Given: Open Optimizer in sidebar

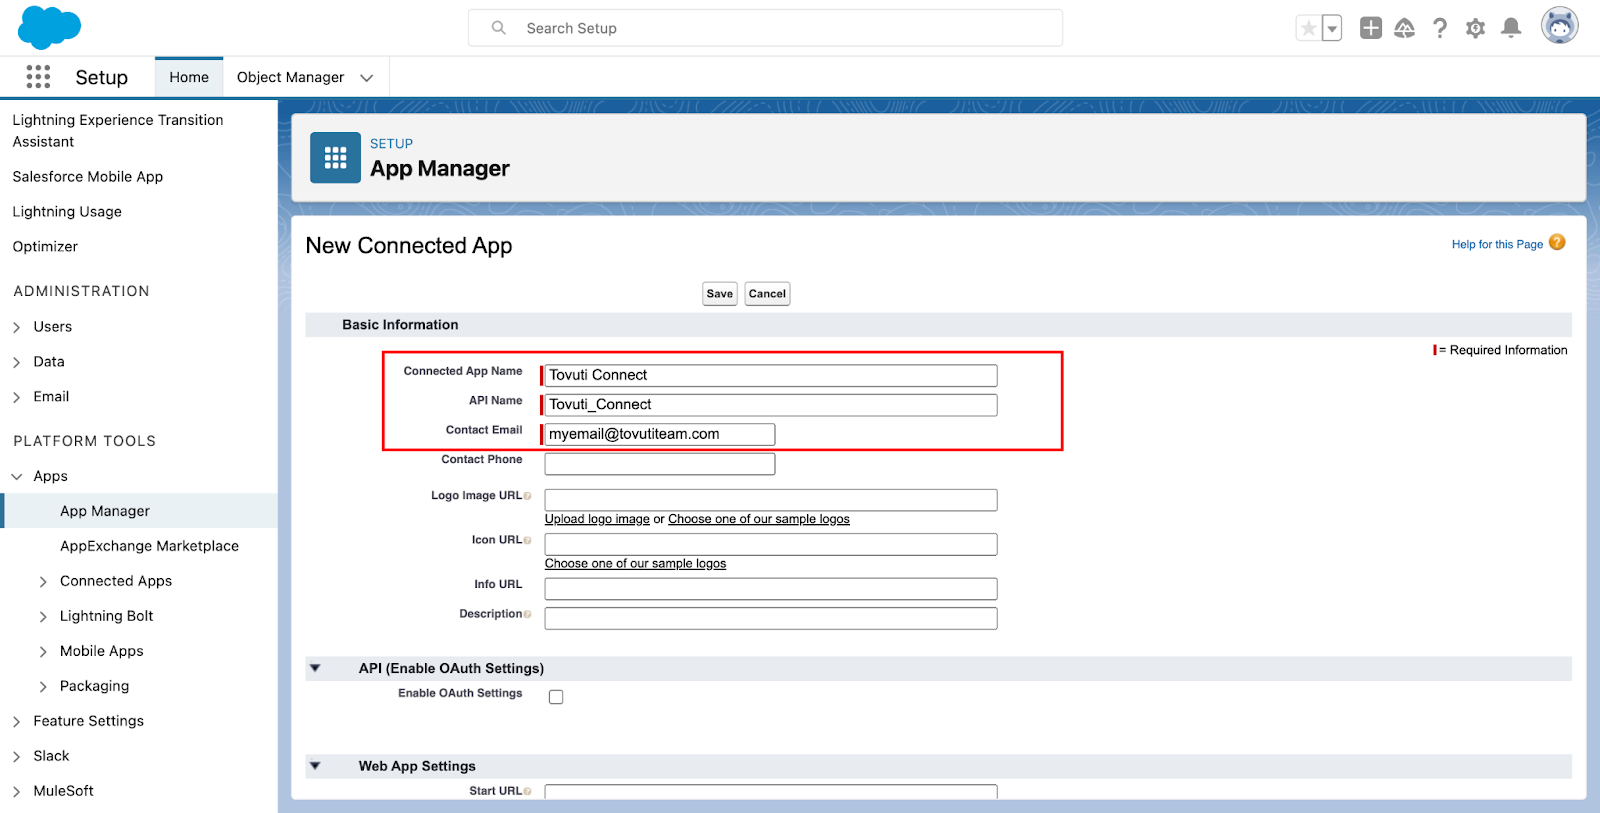Looking at the screenshot, I should [x=45, y=246].
